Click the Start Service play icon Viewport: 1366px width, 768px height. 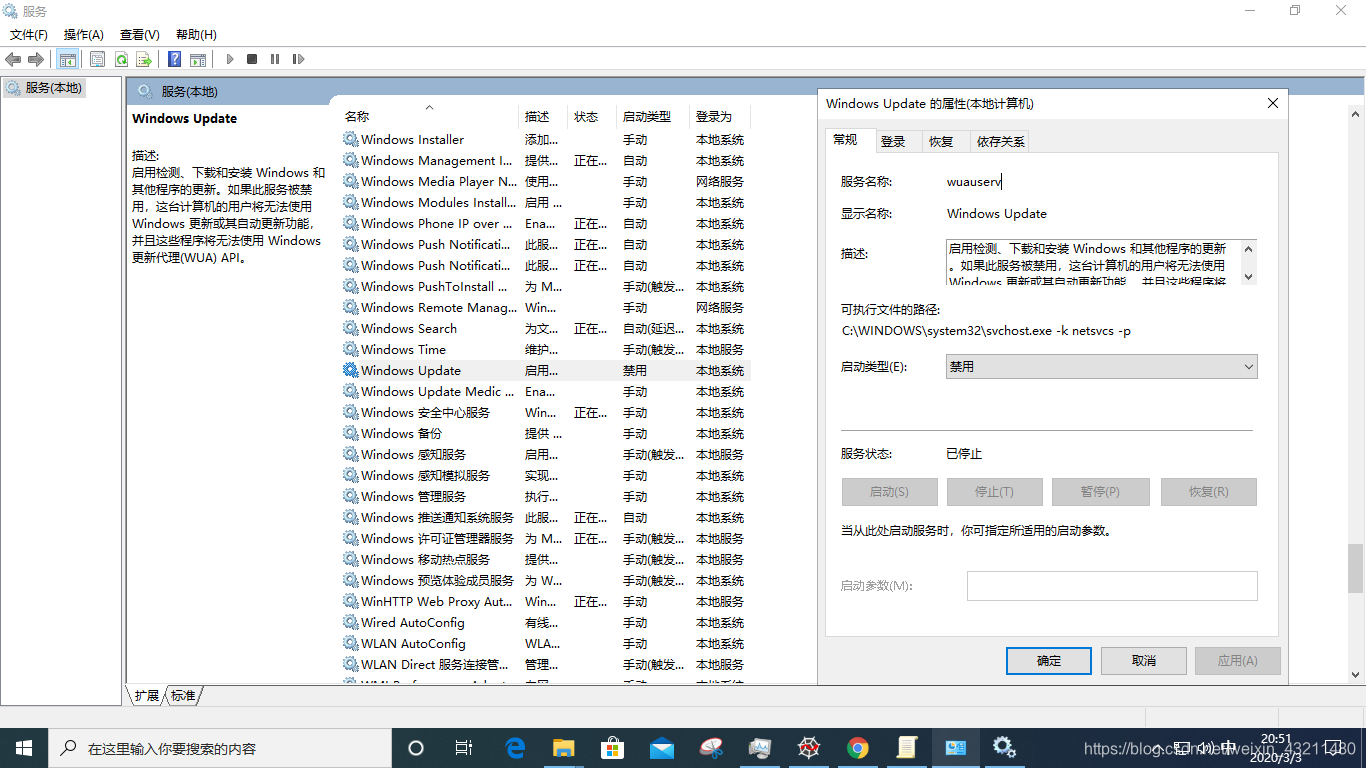click(x=229, y=59)
